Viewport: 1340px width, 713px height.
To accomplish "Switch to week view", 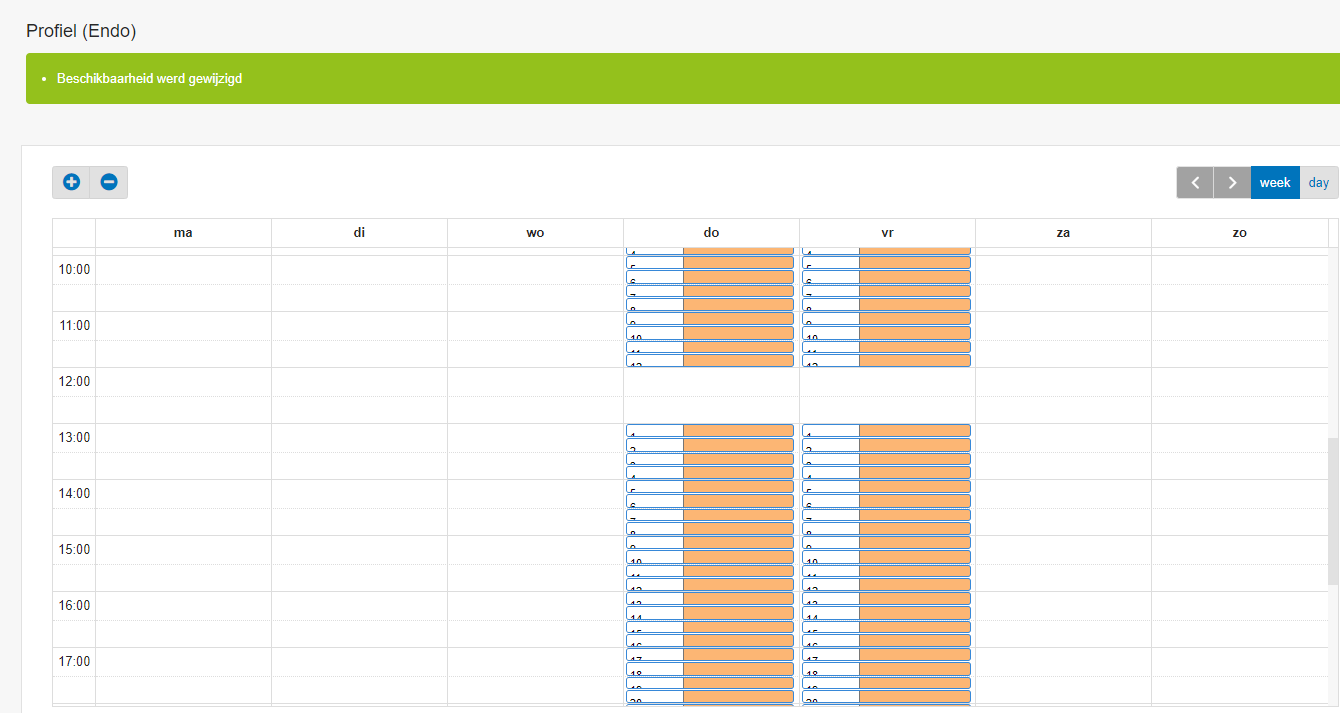I will pos(1275,183).
